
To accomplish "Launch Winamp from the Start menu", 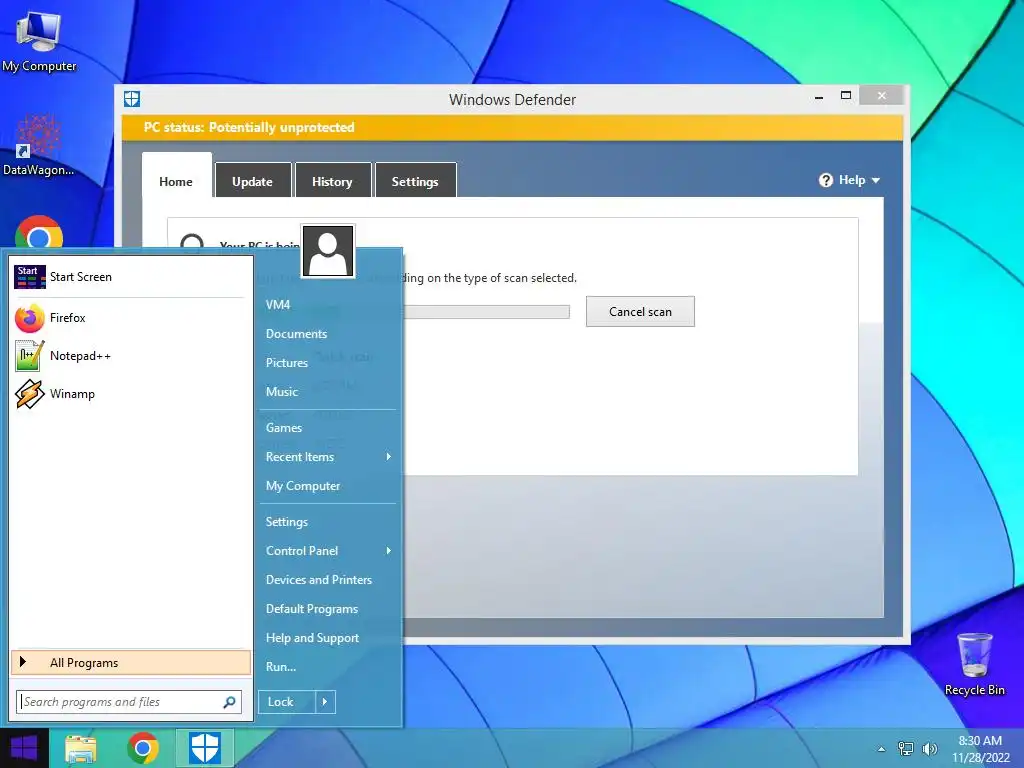I will click(129, 394).
